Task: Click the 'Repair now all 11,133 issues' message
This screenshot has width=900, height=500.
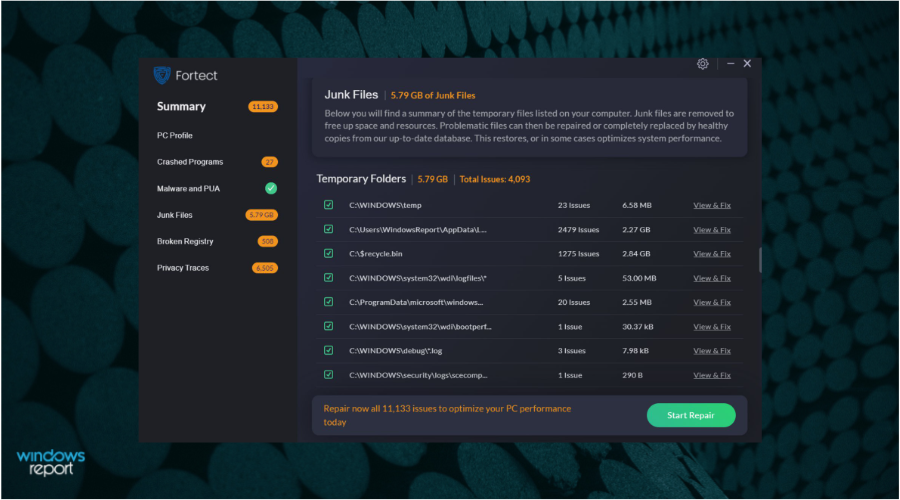Action: (447, 415)
